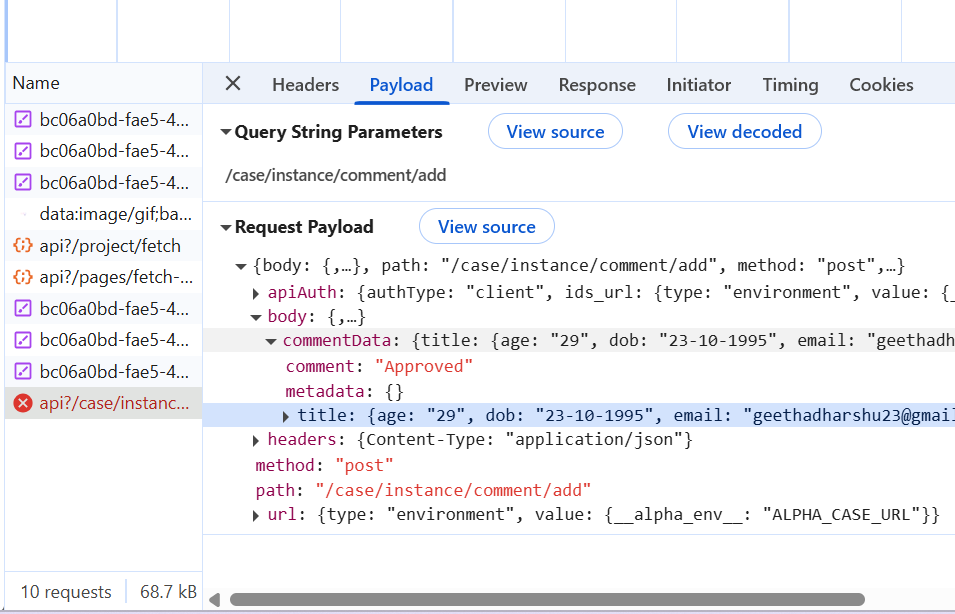The height and width of the screenshot is (614, 955).
Task: Show the Response tab
Action: tap(597, 85)
